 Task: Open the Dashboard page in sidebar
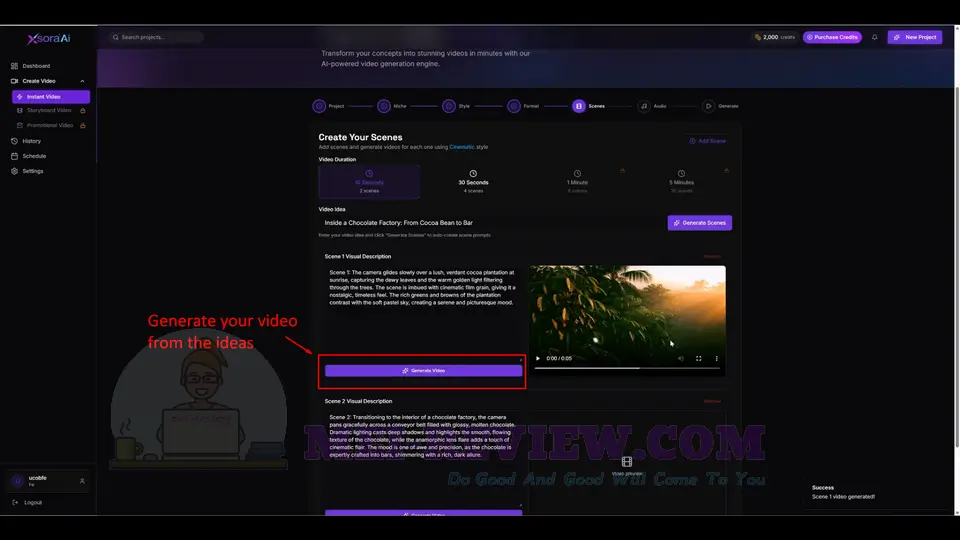coord(36,66)
